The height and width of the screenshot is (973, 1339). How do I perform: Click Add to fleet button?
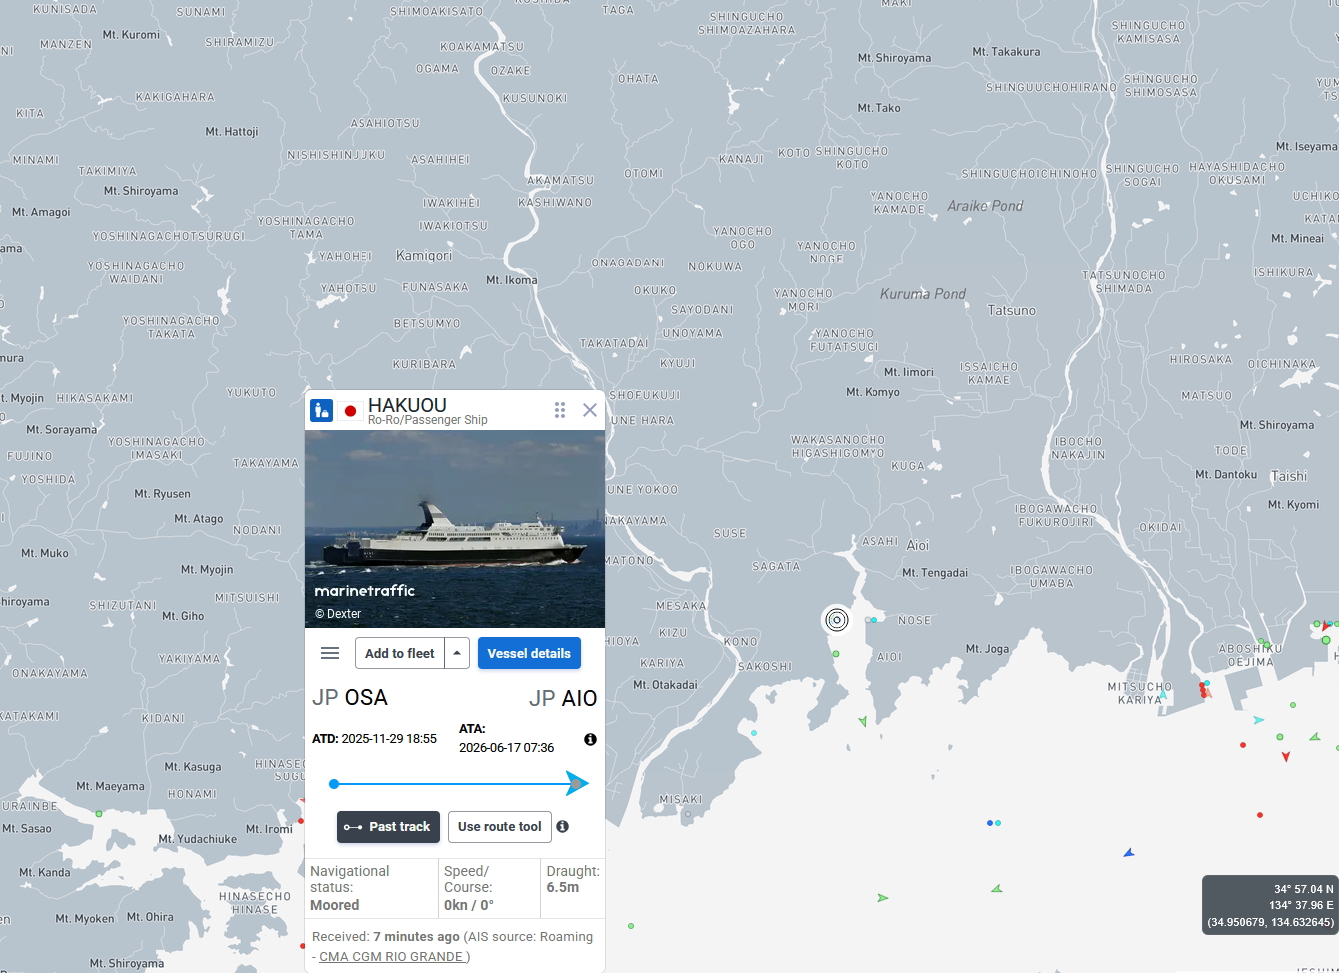[x=400, y=653]
